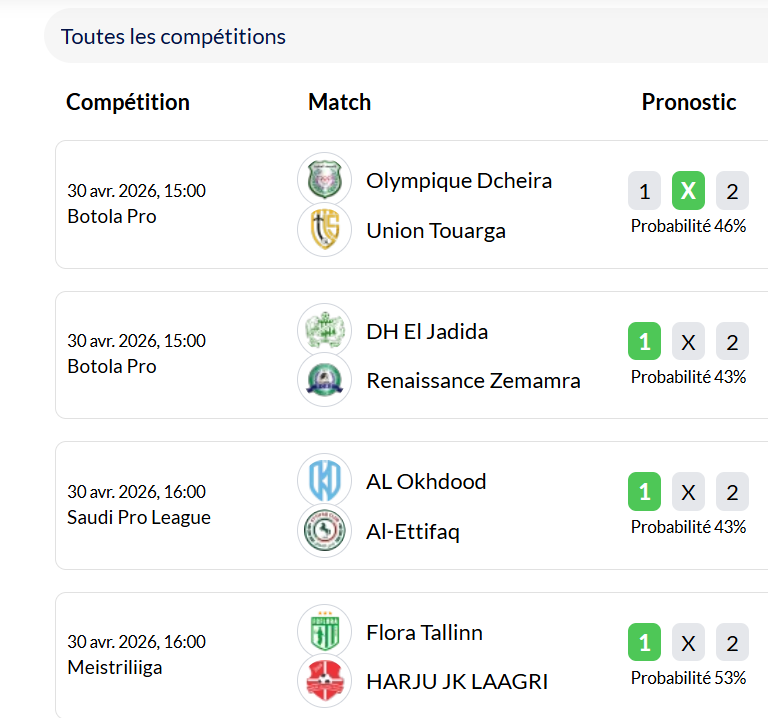
Task: Pick home win 1 for DH El Jadida
Action: click(x=644, y=342)
